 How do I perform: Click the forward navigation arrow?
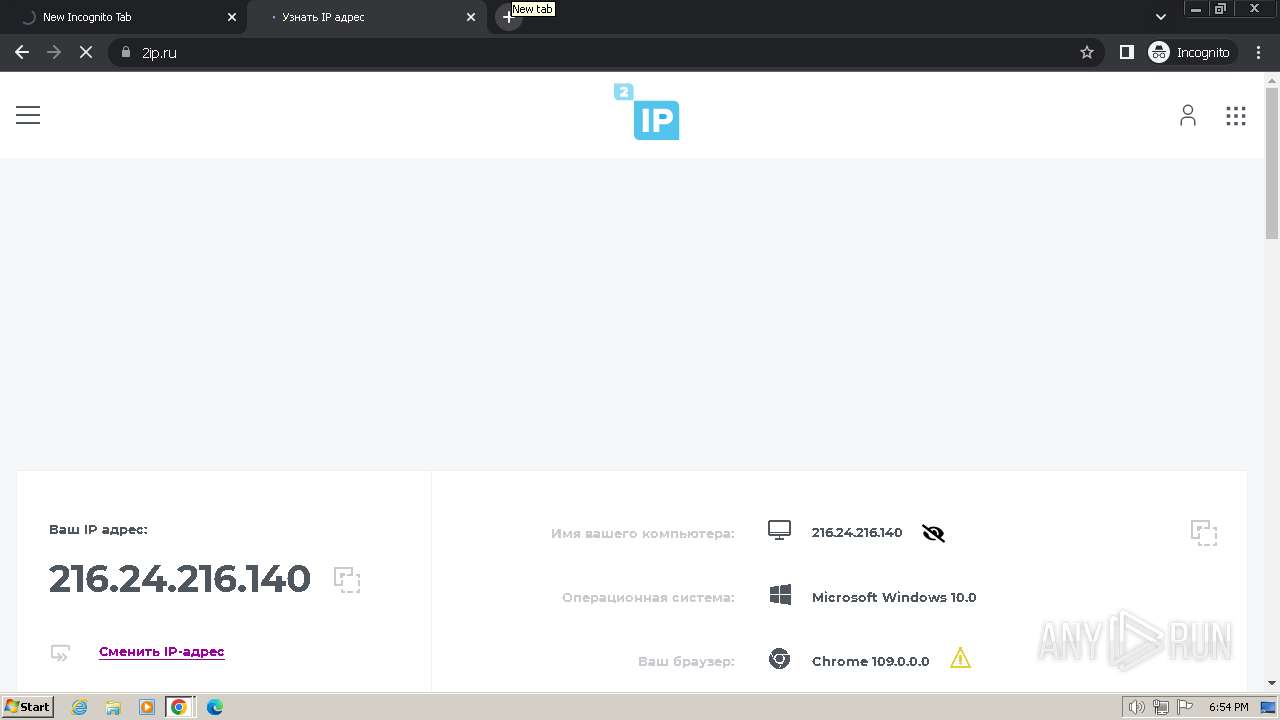pyautogui.click(x=54, y=52)
